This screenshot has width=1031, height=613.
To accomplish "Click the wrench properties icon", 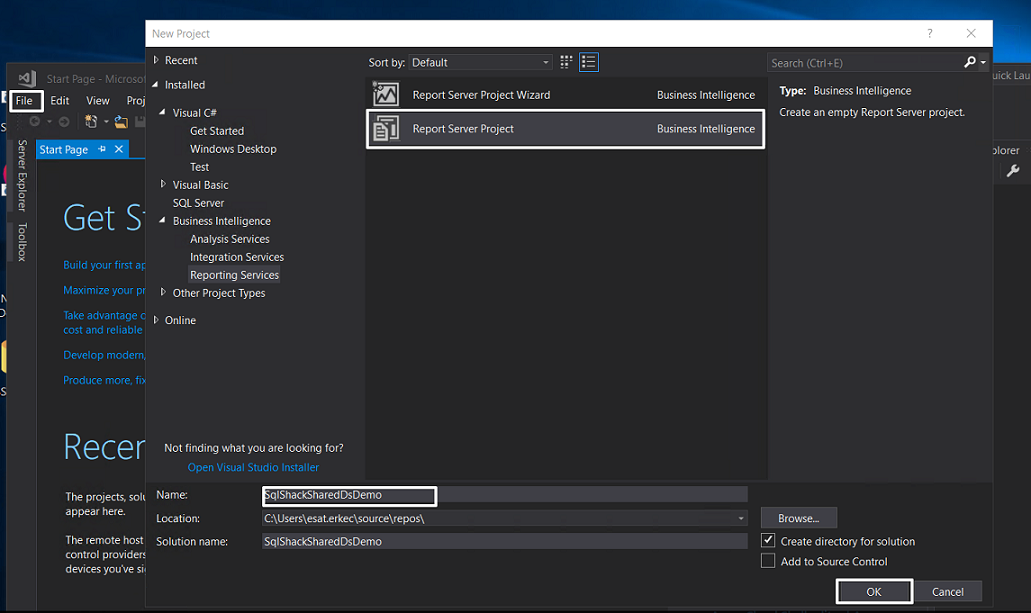I will [x=1011, y=171].
